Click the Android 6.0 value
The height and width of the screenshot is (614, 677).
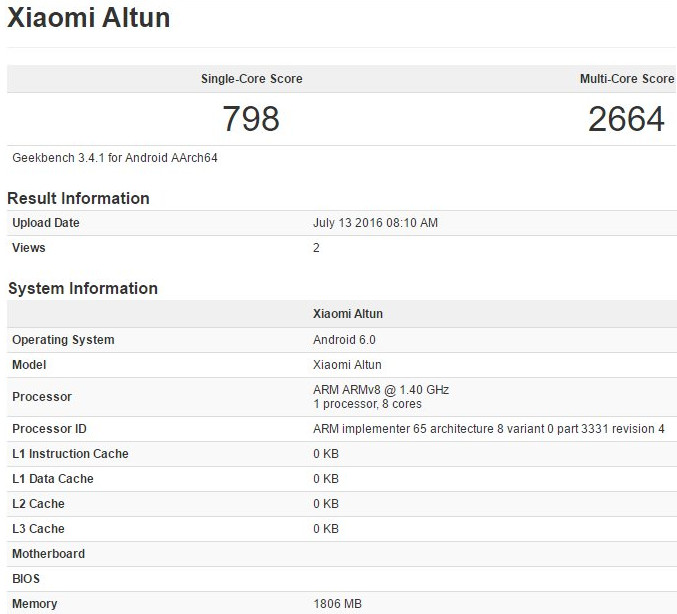(344, 340)
